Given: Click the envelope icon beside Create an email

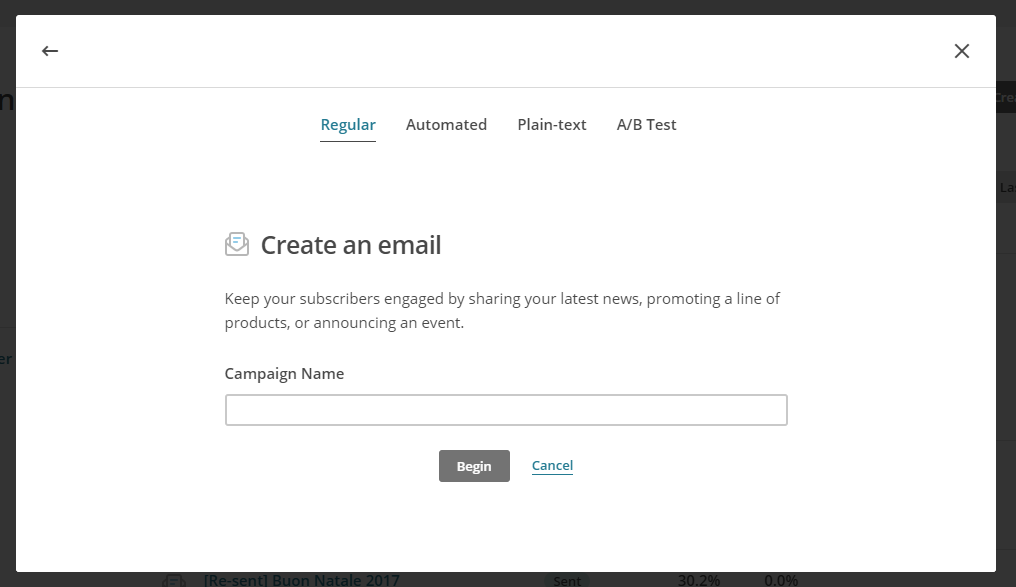Looking at the screenshot, I should tap(237, 243).
